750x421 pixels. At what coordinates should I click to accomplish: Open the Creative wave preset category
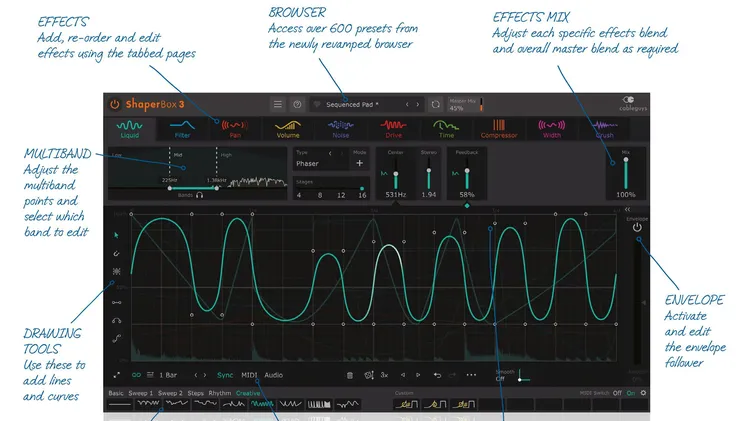(x=248, y=393)
